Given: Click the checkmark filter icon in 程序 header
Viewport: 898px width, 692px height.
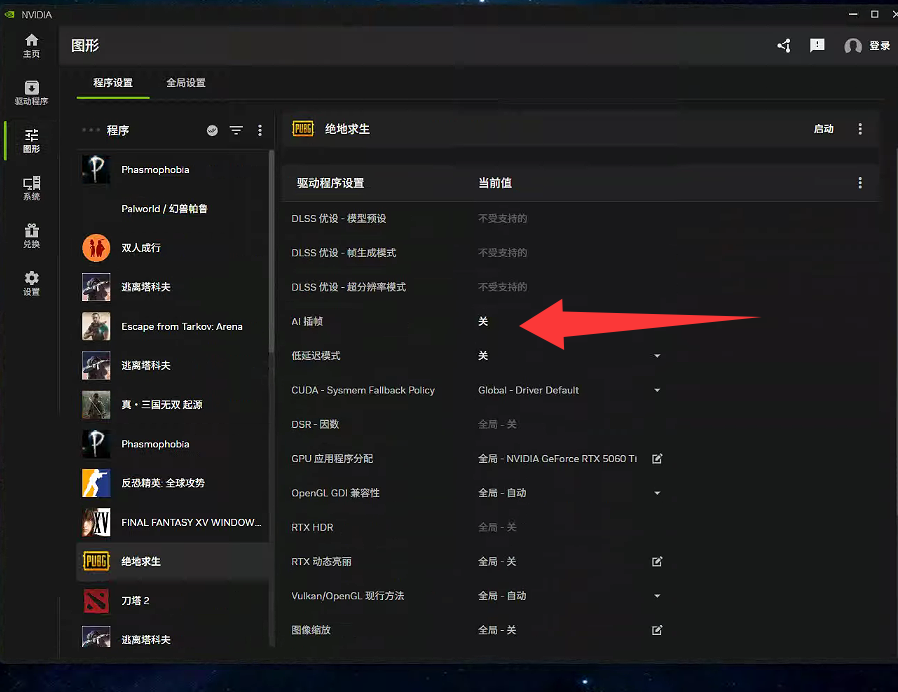Looking at the screenshot, I should click(212, 131).
